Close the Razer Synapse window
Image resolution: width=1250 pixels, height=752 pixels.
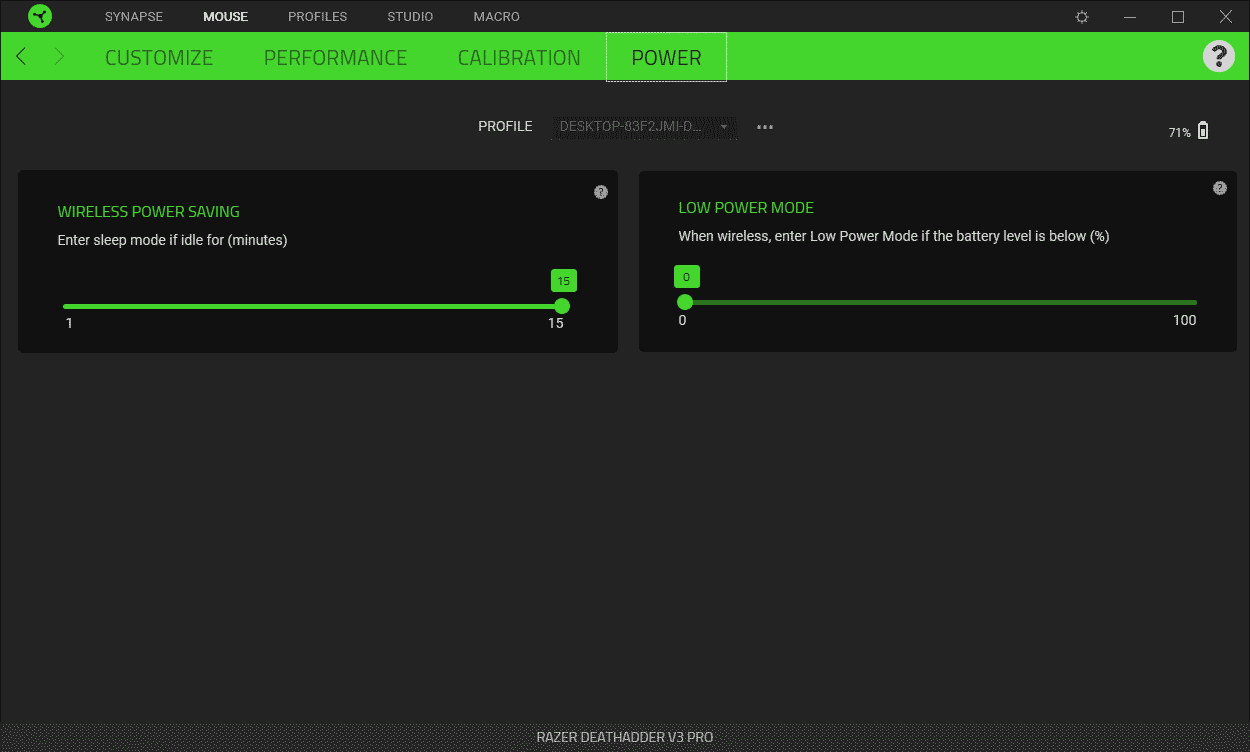[1226, 17]
